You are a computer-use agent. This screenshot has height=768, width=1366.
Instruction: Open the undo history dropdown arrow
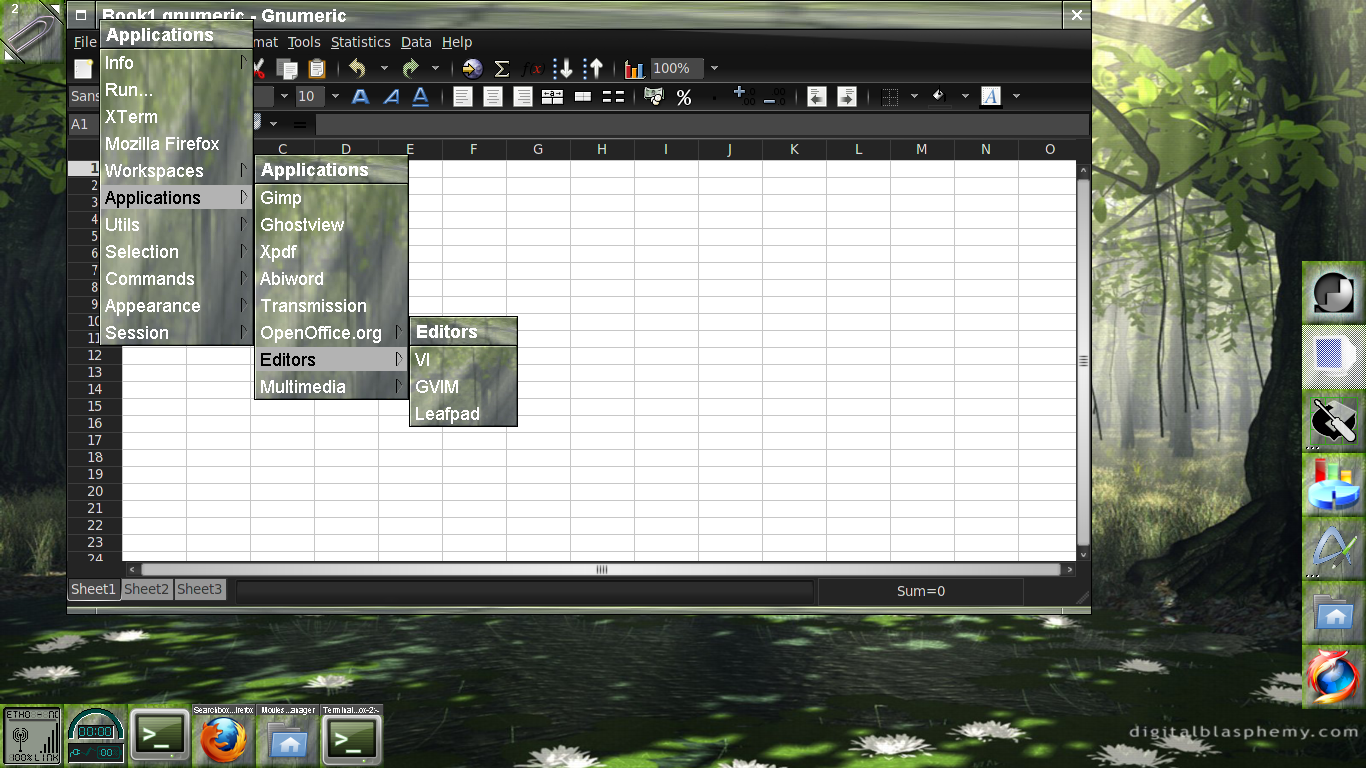[x=384, y=69]
